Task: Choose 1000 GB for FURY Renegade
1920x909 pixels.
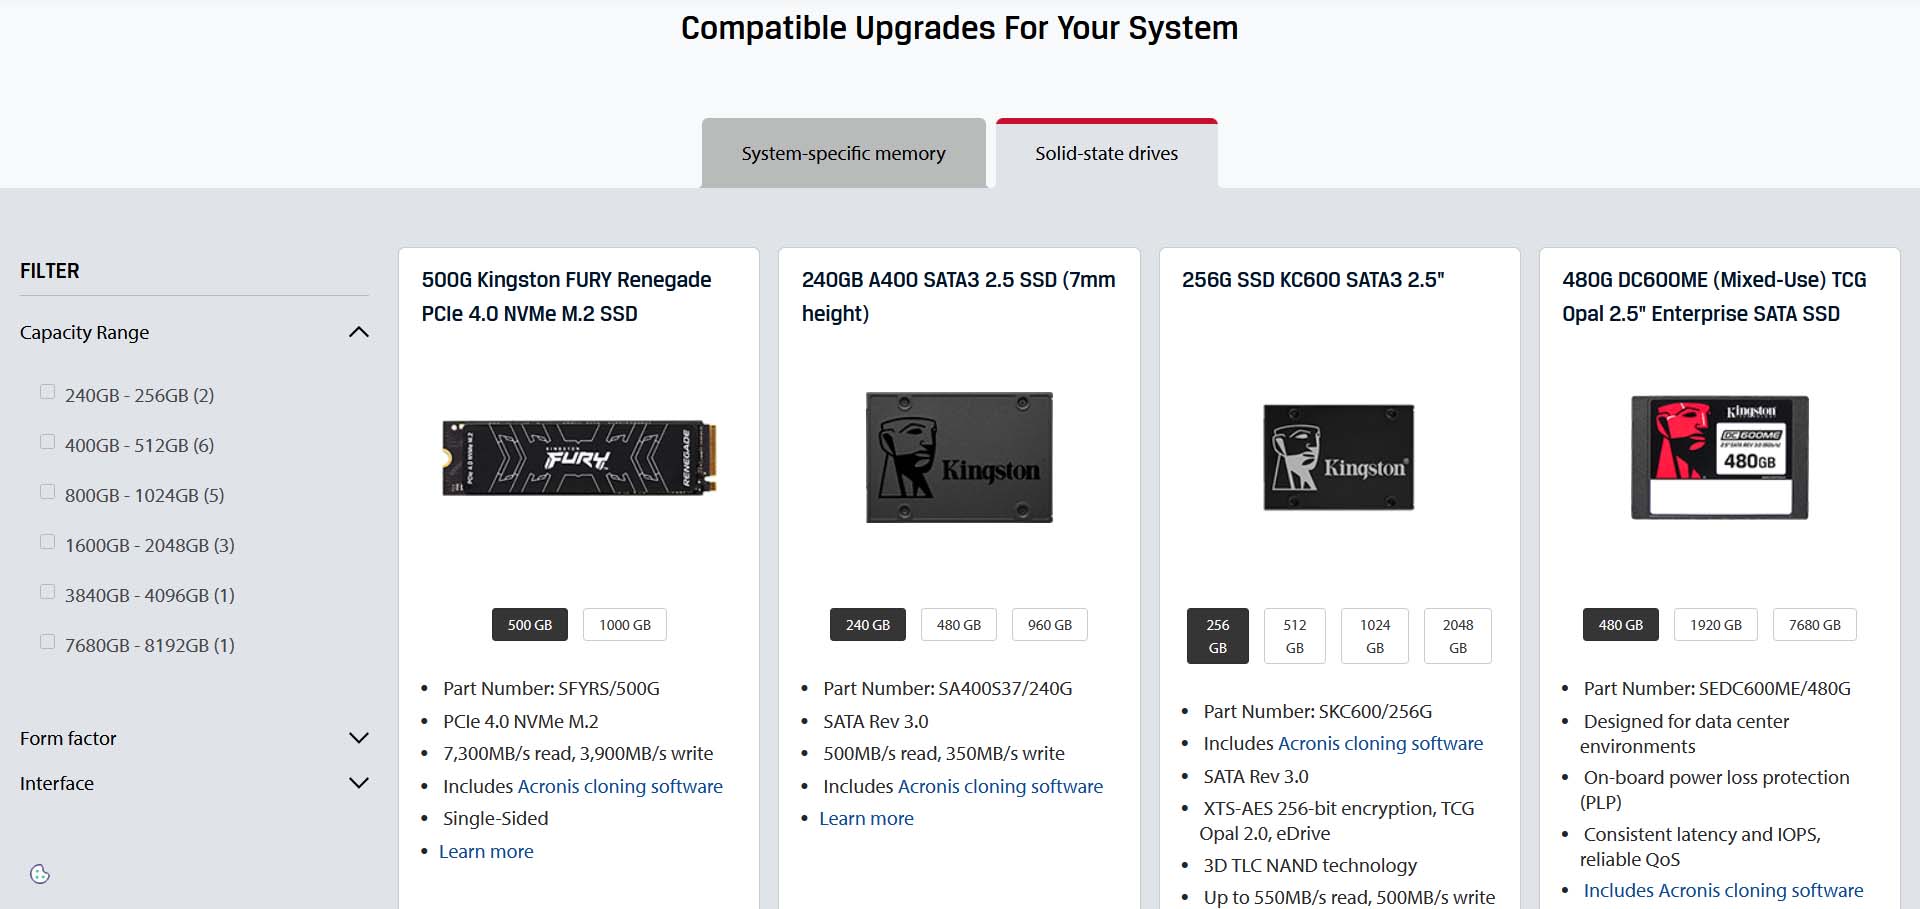Action: point(625,625)
